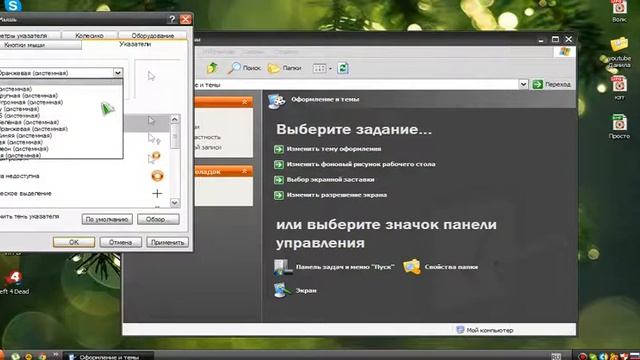Open the Экран display icon

(282, 290)
